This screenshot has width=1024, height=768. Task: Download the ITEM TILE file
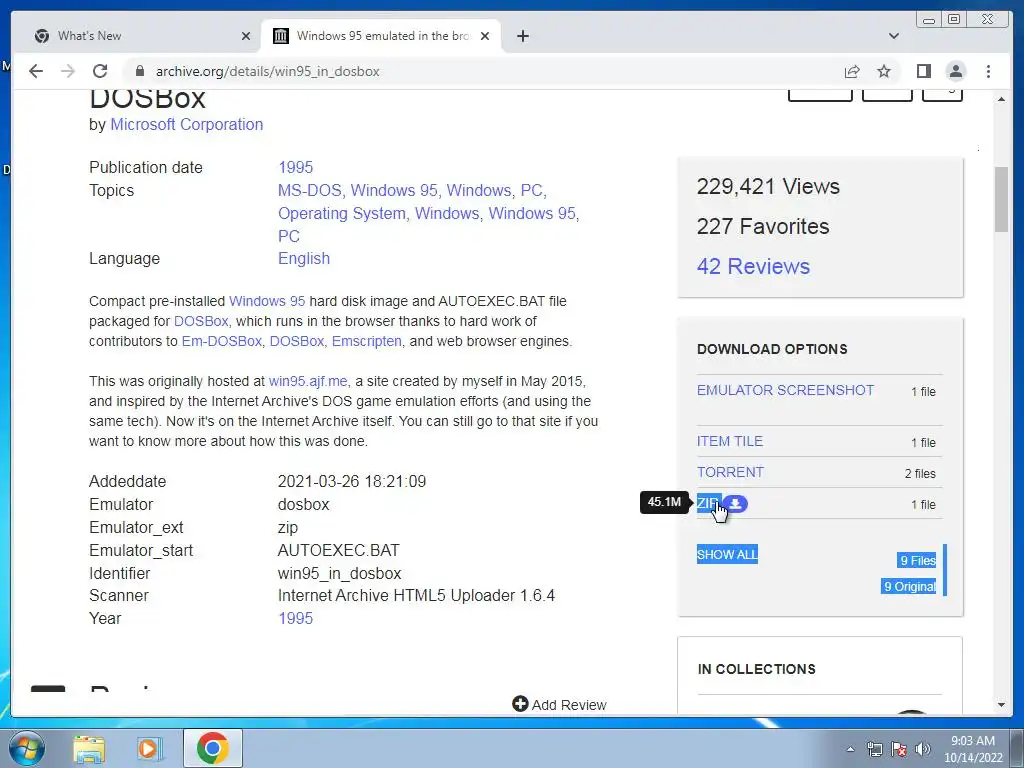pos(729,441)
